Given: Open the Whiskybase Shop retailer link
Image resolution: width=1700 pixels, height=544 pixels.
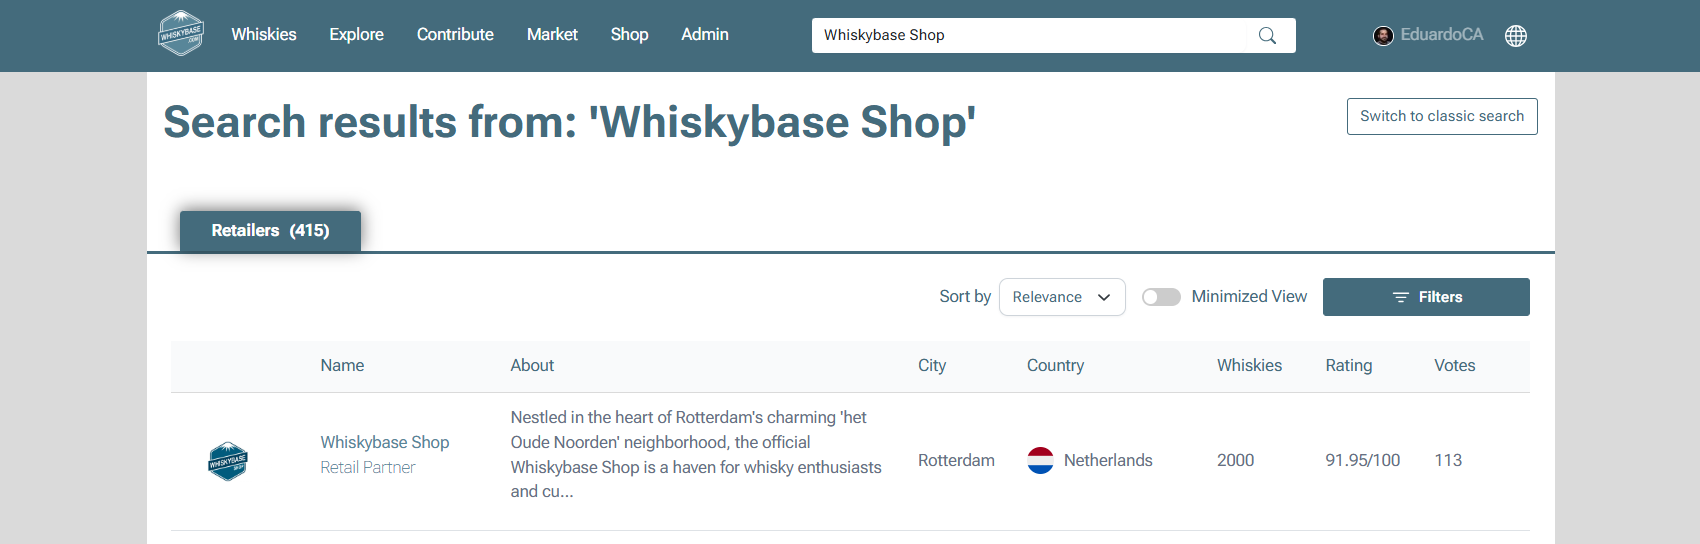Looking at the screenshot, I should 385,442.
